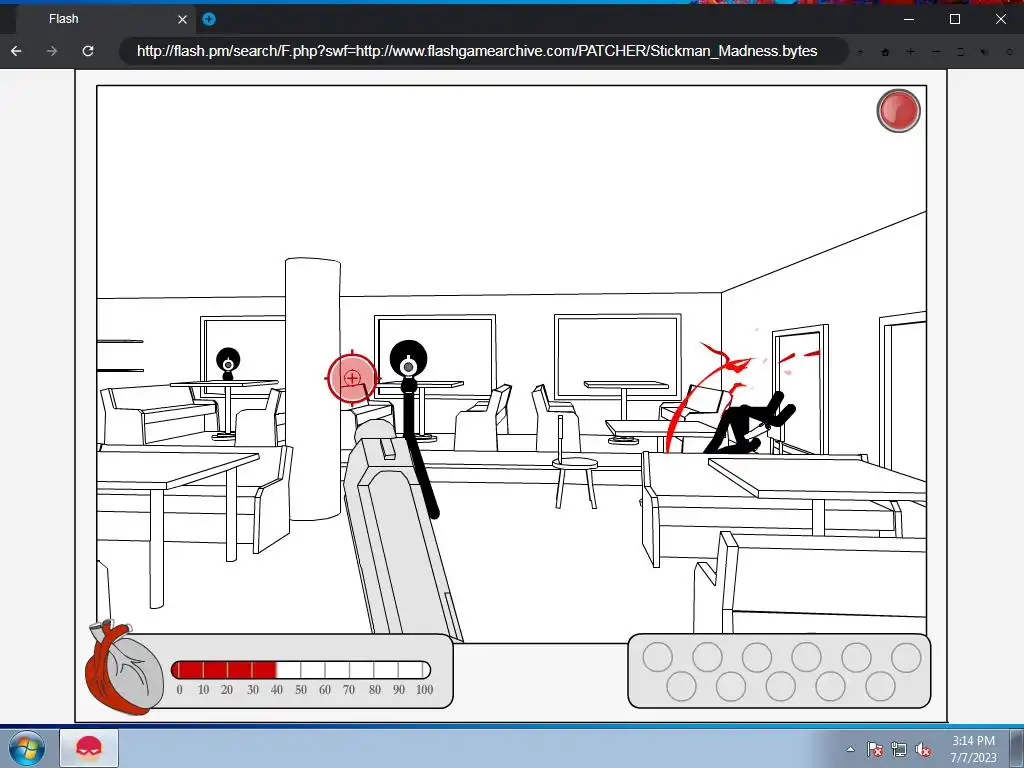This screenshot has width=1024, height=768.
Task: Click the "80" label on health scale
Action: 375,690
